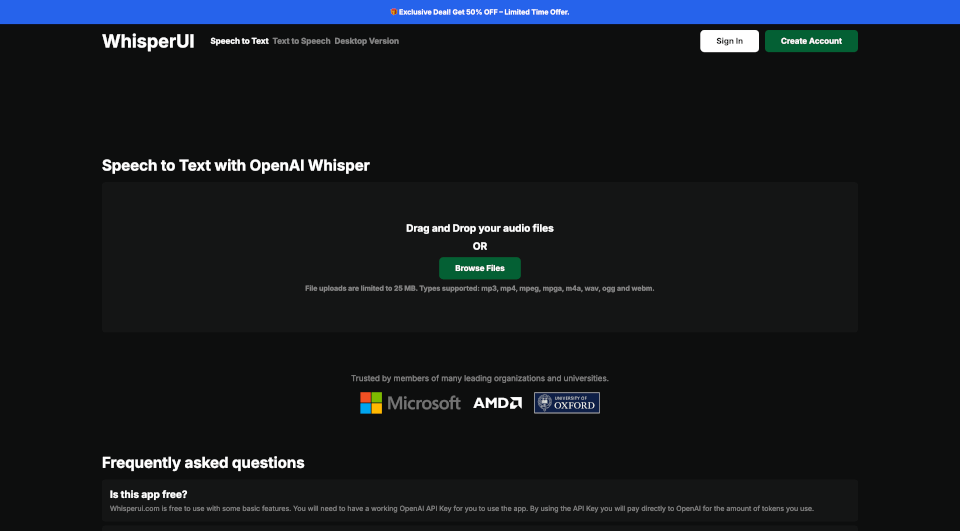Click the 'Whisperui.com is free to use' answer
Viewport: 960px width, 531px height.
462,508
